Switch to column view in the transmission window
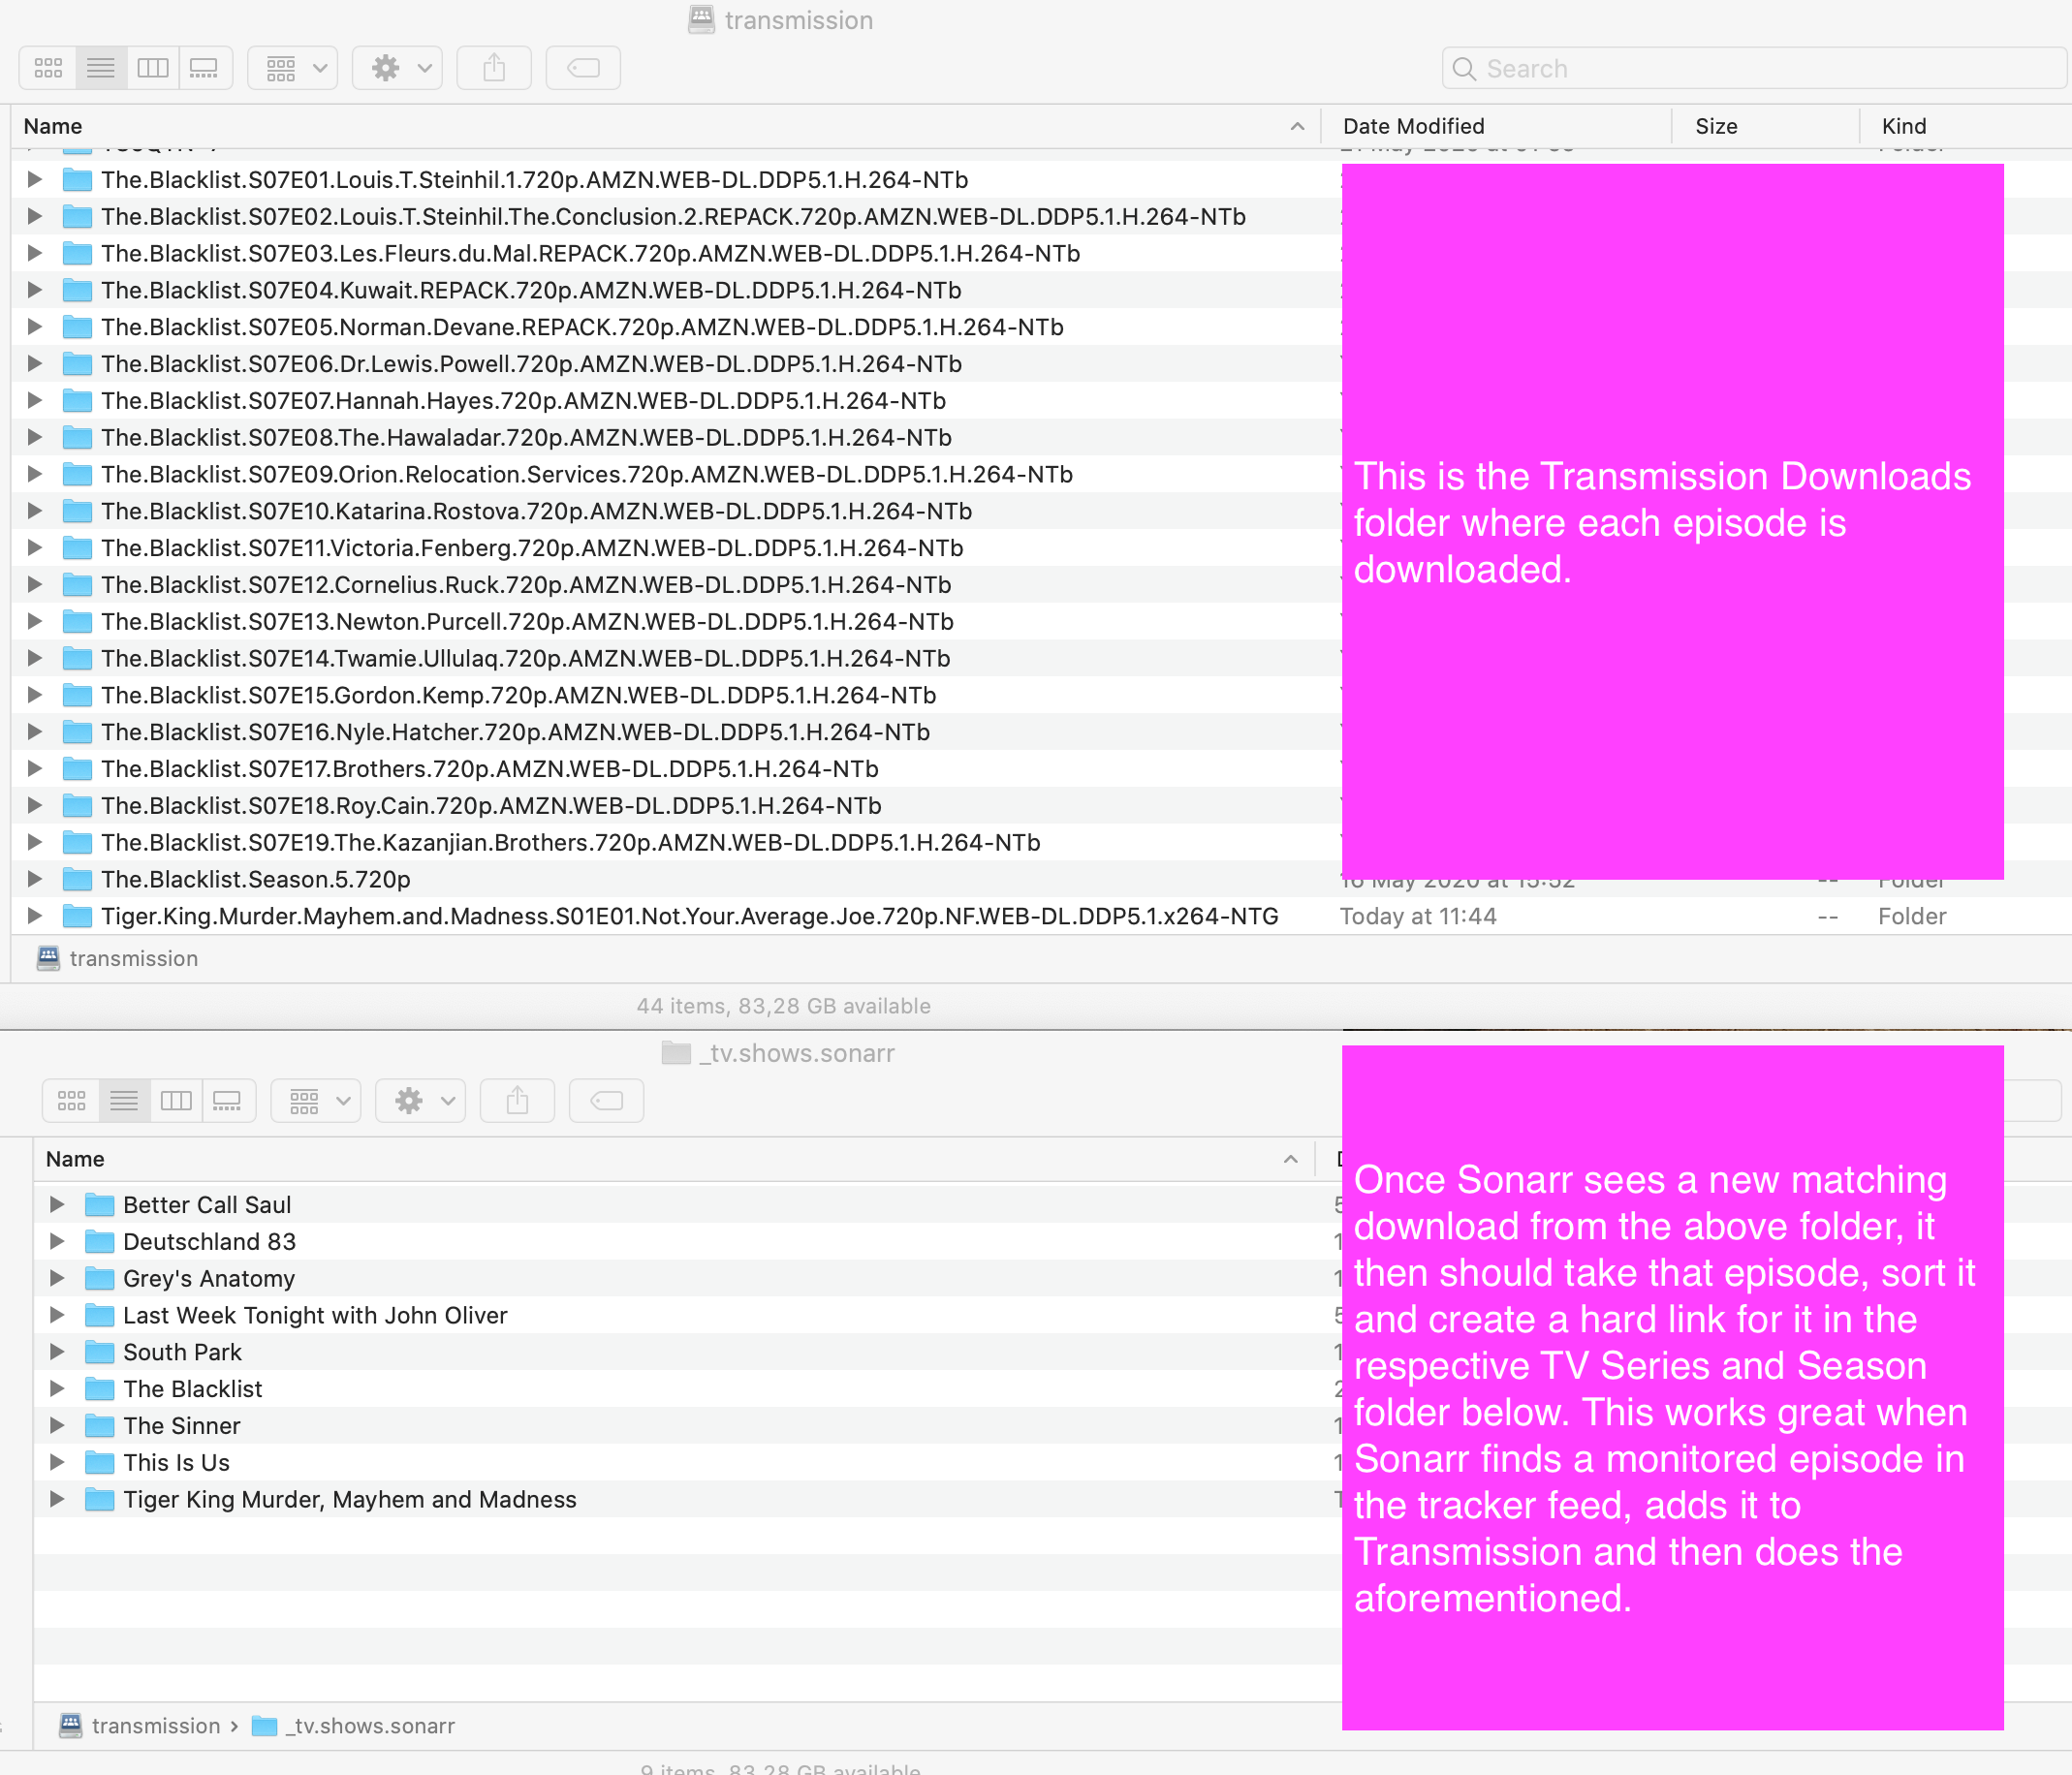2072x1775 pixels. (x=153, y=67)
